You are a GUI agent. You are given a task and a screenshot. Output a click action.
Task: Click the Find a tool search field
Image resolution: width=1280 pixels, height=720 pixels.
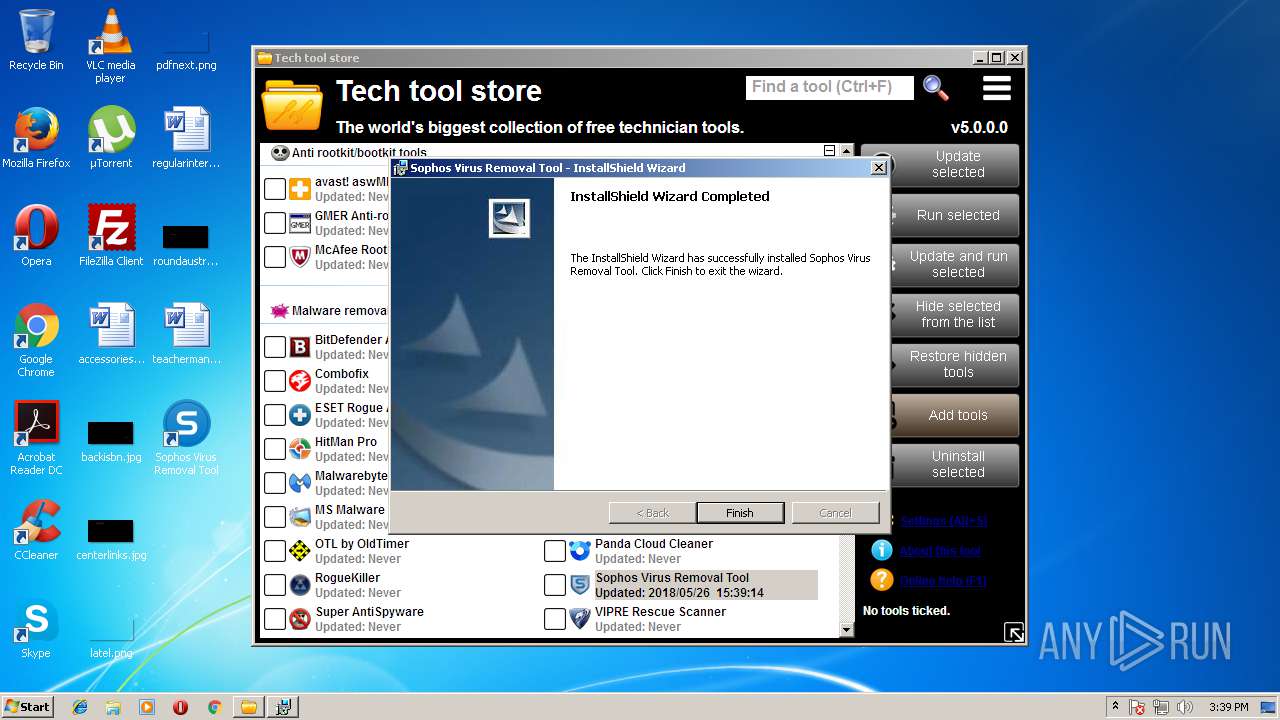[830, 87]
